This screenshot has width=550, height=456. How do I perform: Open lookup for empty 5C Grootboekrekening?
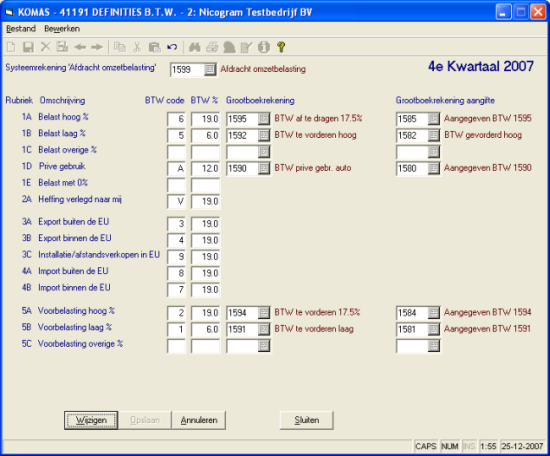(264, 346)
